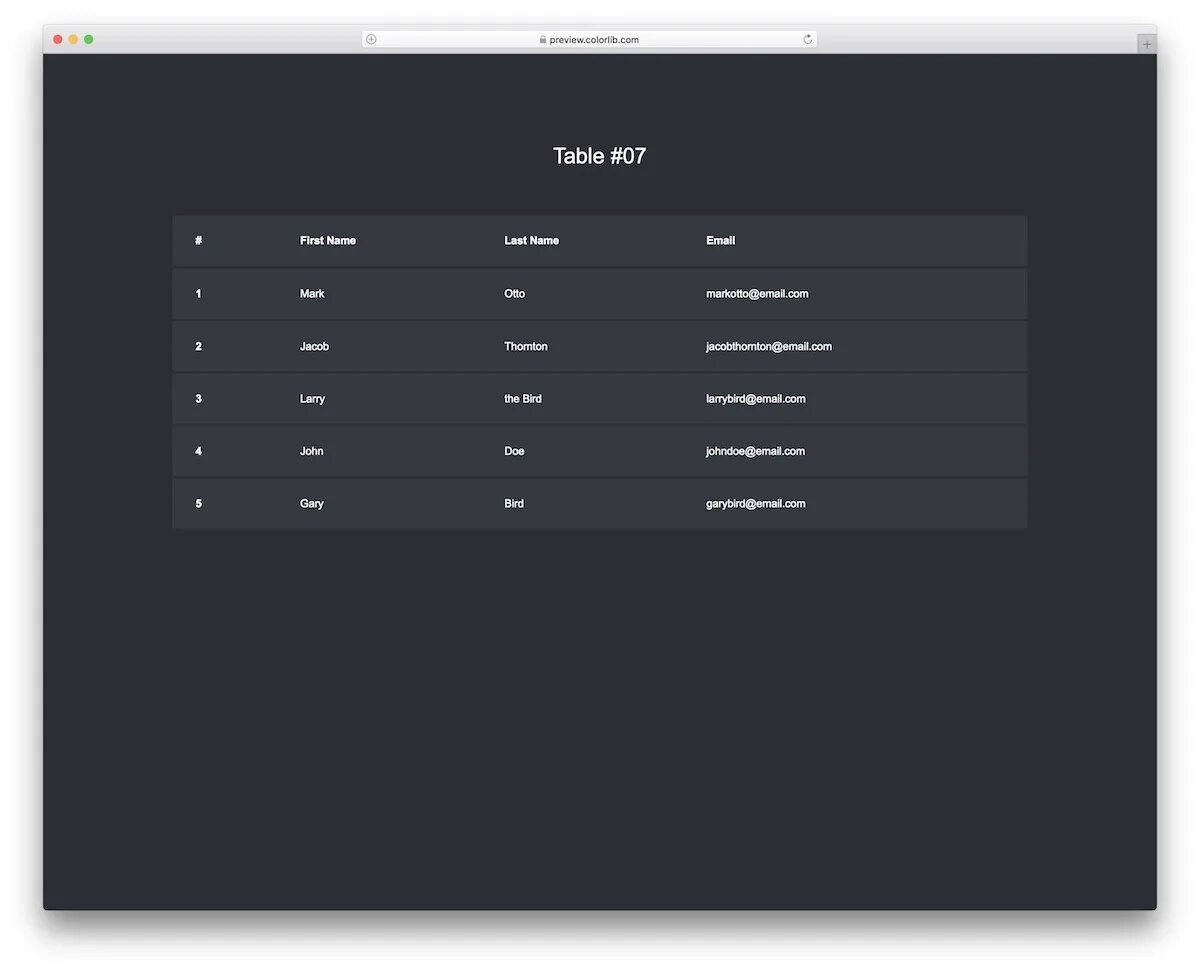
Task: Click jacobthornton@email.com
Action: [x=769, y=346]
